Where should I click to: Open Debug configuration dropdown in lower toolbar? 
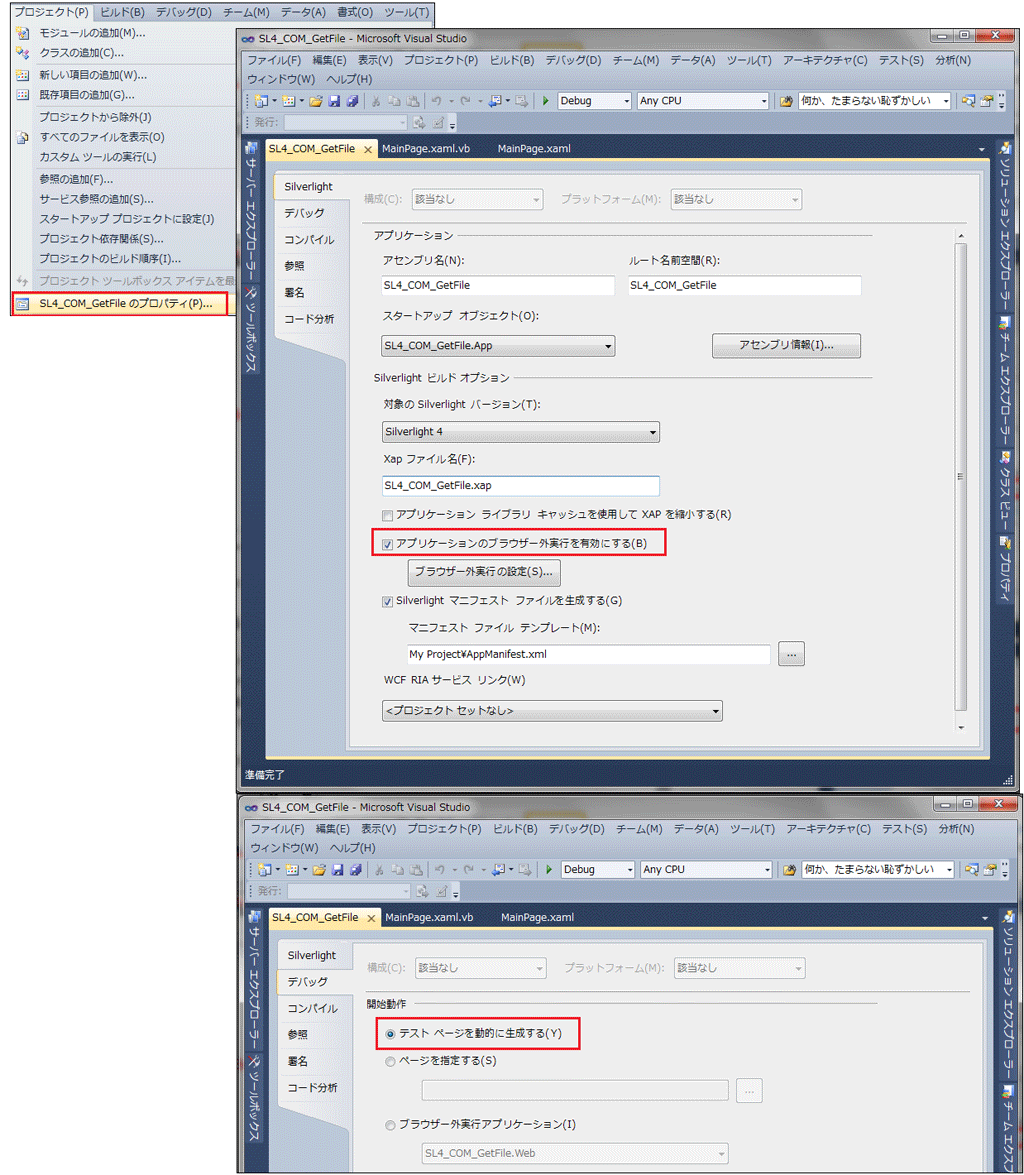click(x=597, y=870)
